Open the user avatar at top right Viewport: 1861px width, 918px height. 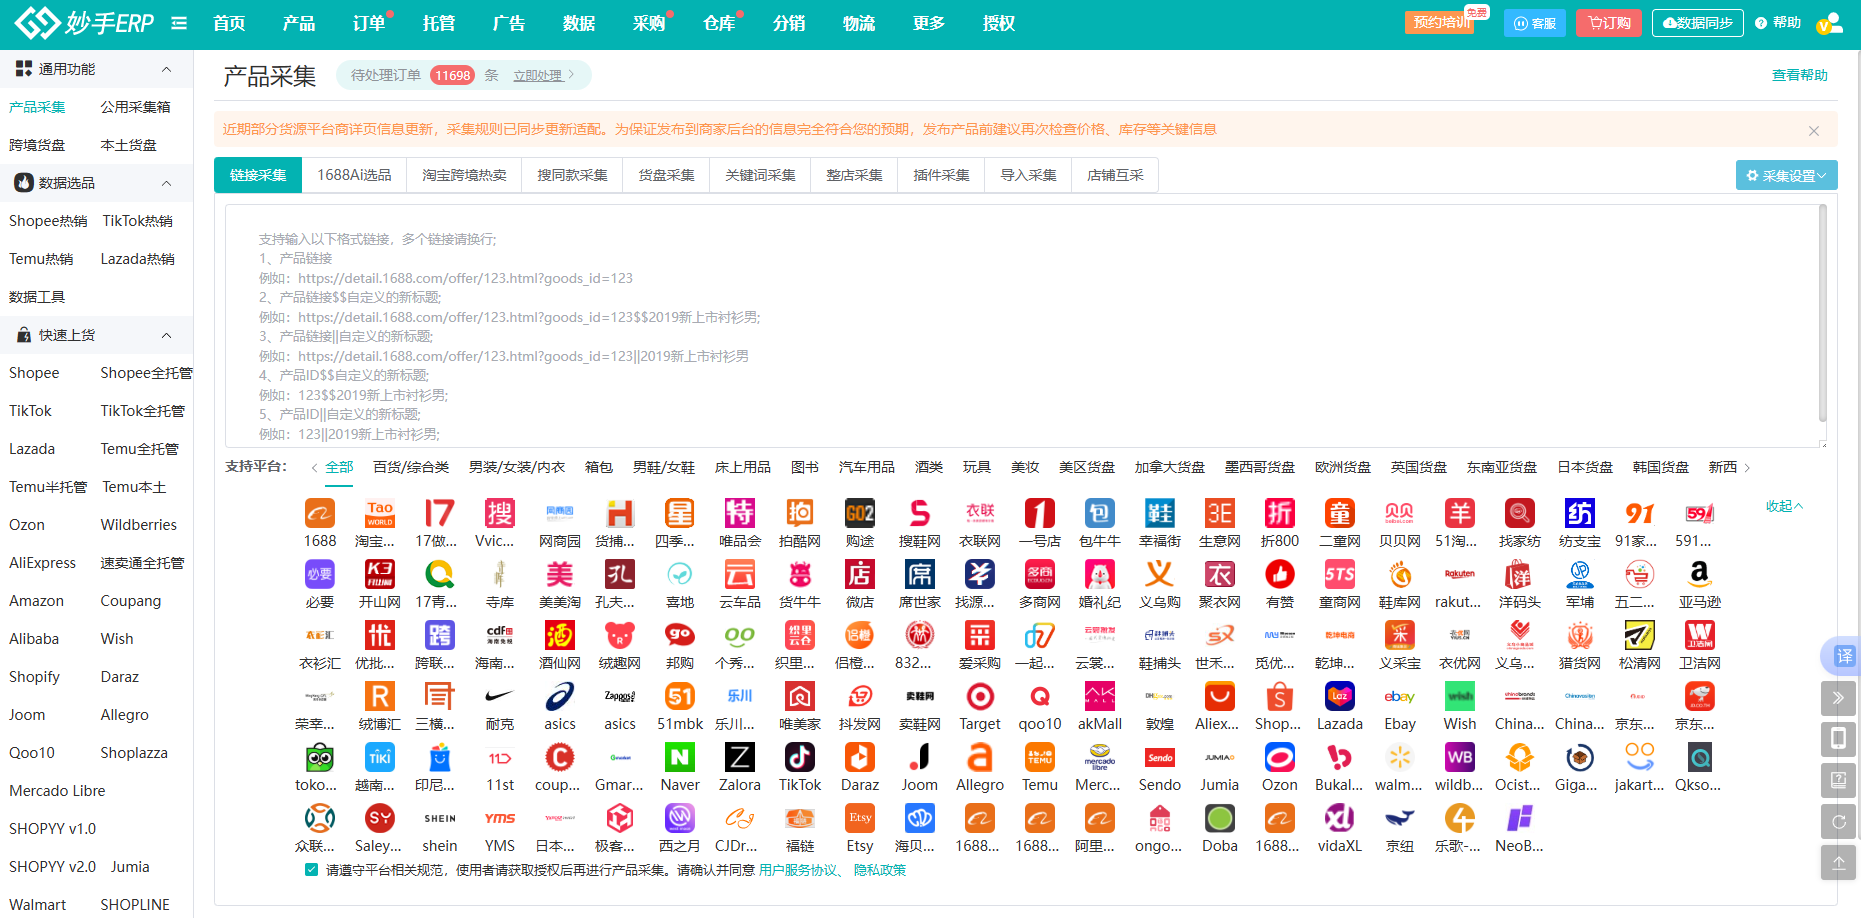tap(1829, 23)
